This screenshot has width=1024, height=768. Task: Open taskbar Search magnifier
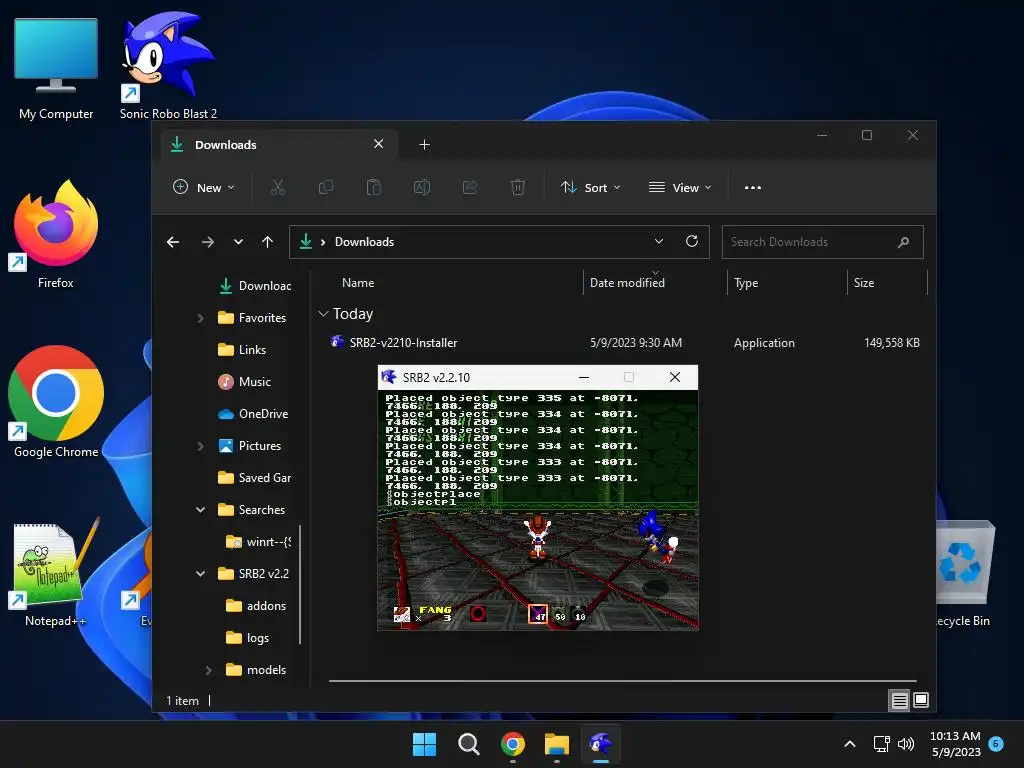point(468,744)
